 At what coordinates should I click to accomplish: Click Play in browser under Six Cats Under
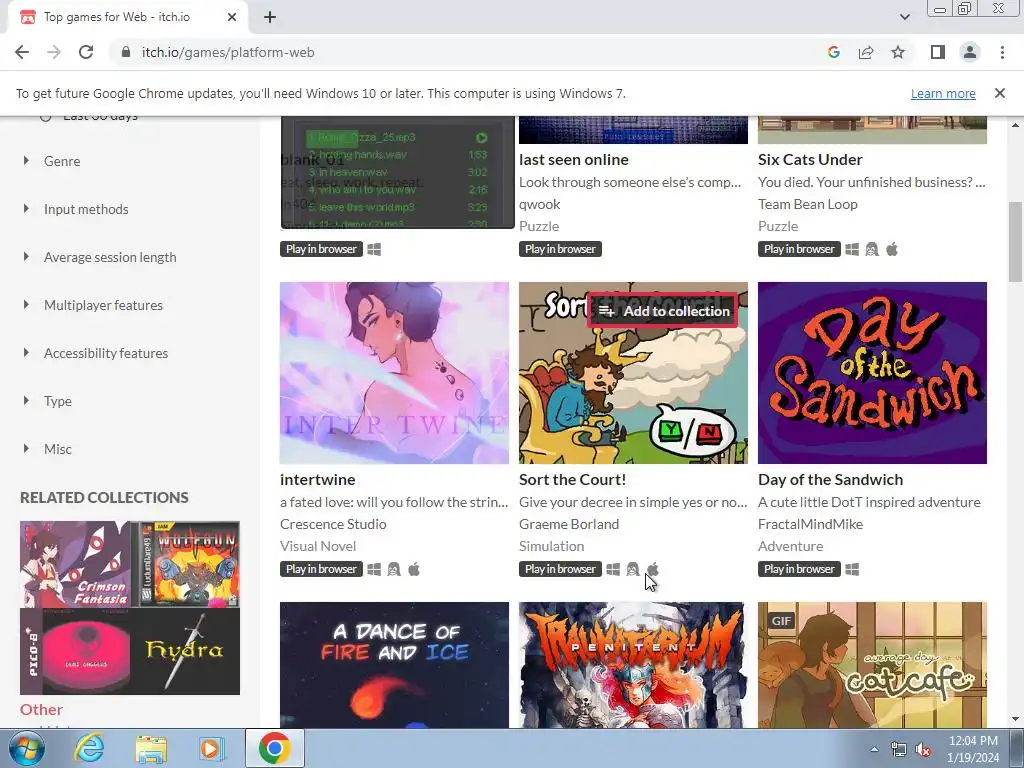pos(799,249)
